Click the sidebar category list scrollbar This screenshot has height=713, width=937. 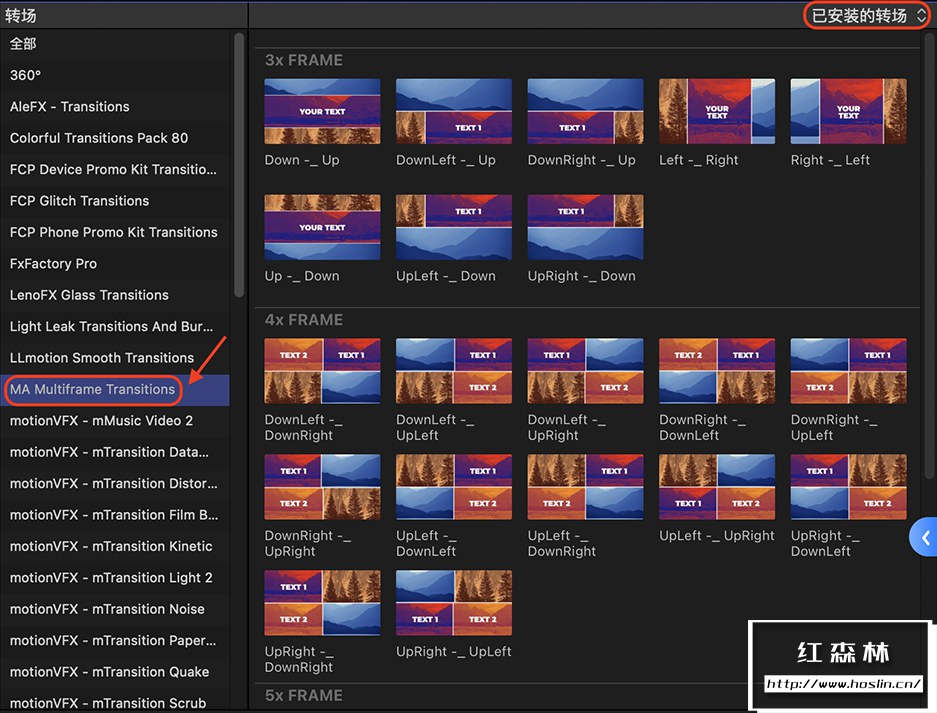click(x=239, y=165)
